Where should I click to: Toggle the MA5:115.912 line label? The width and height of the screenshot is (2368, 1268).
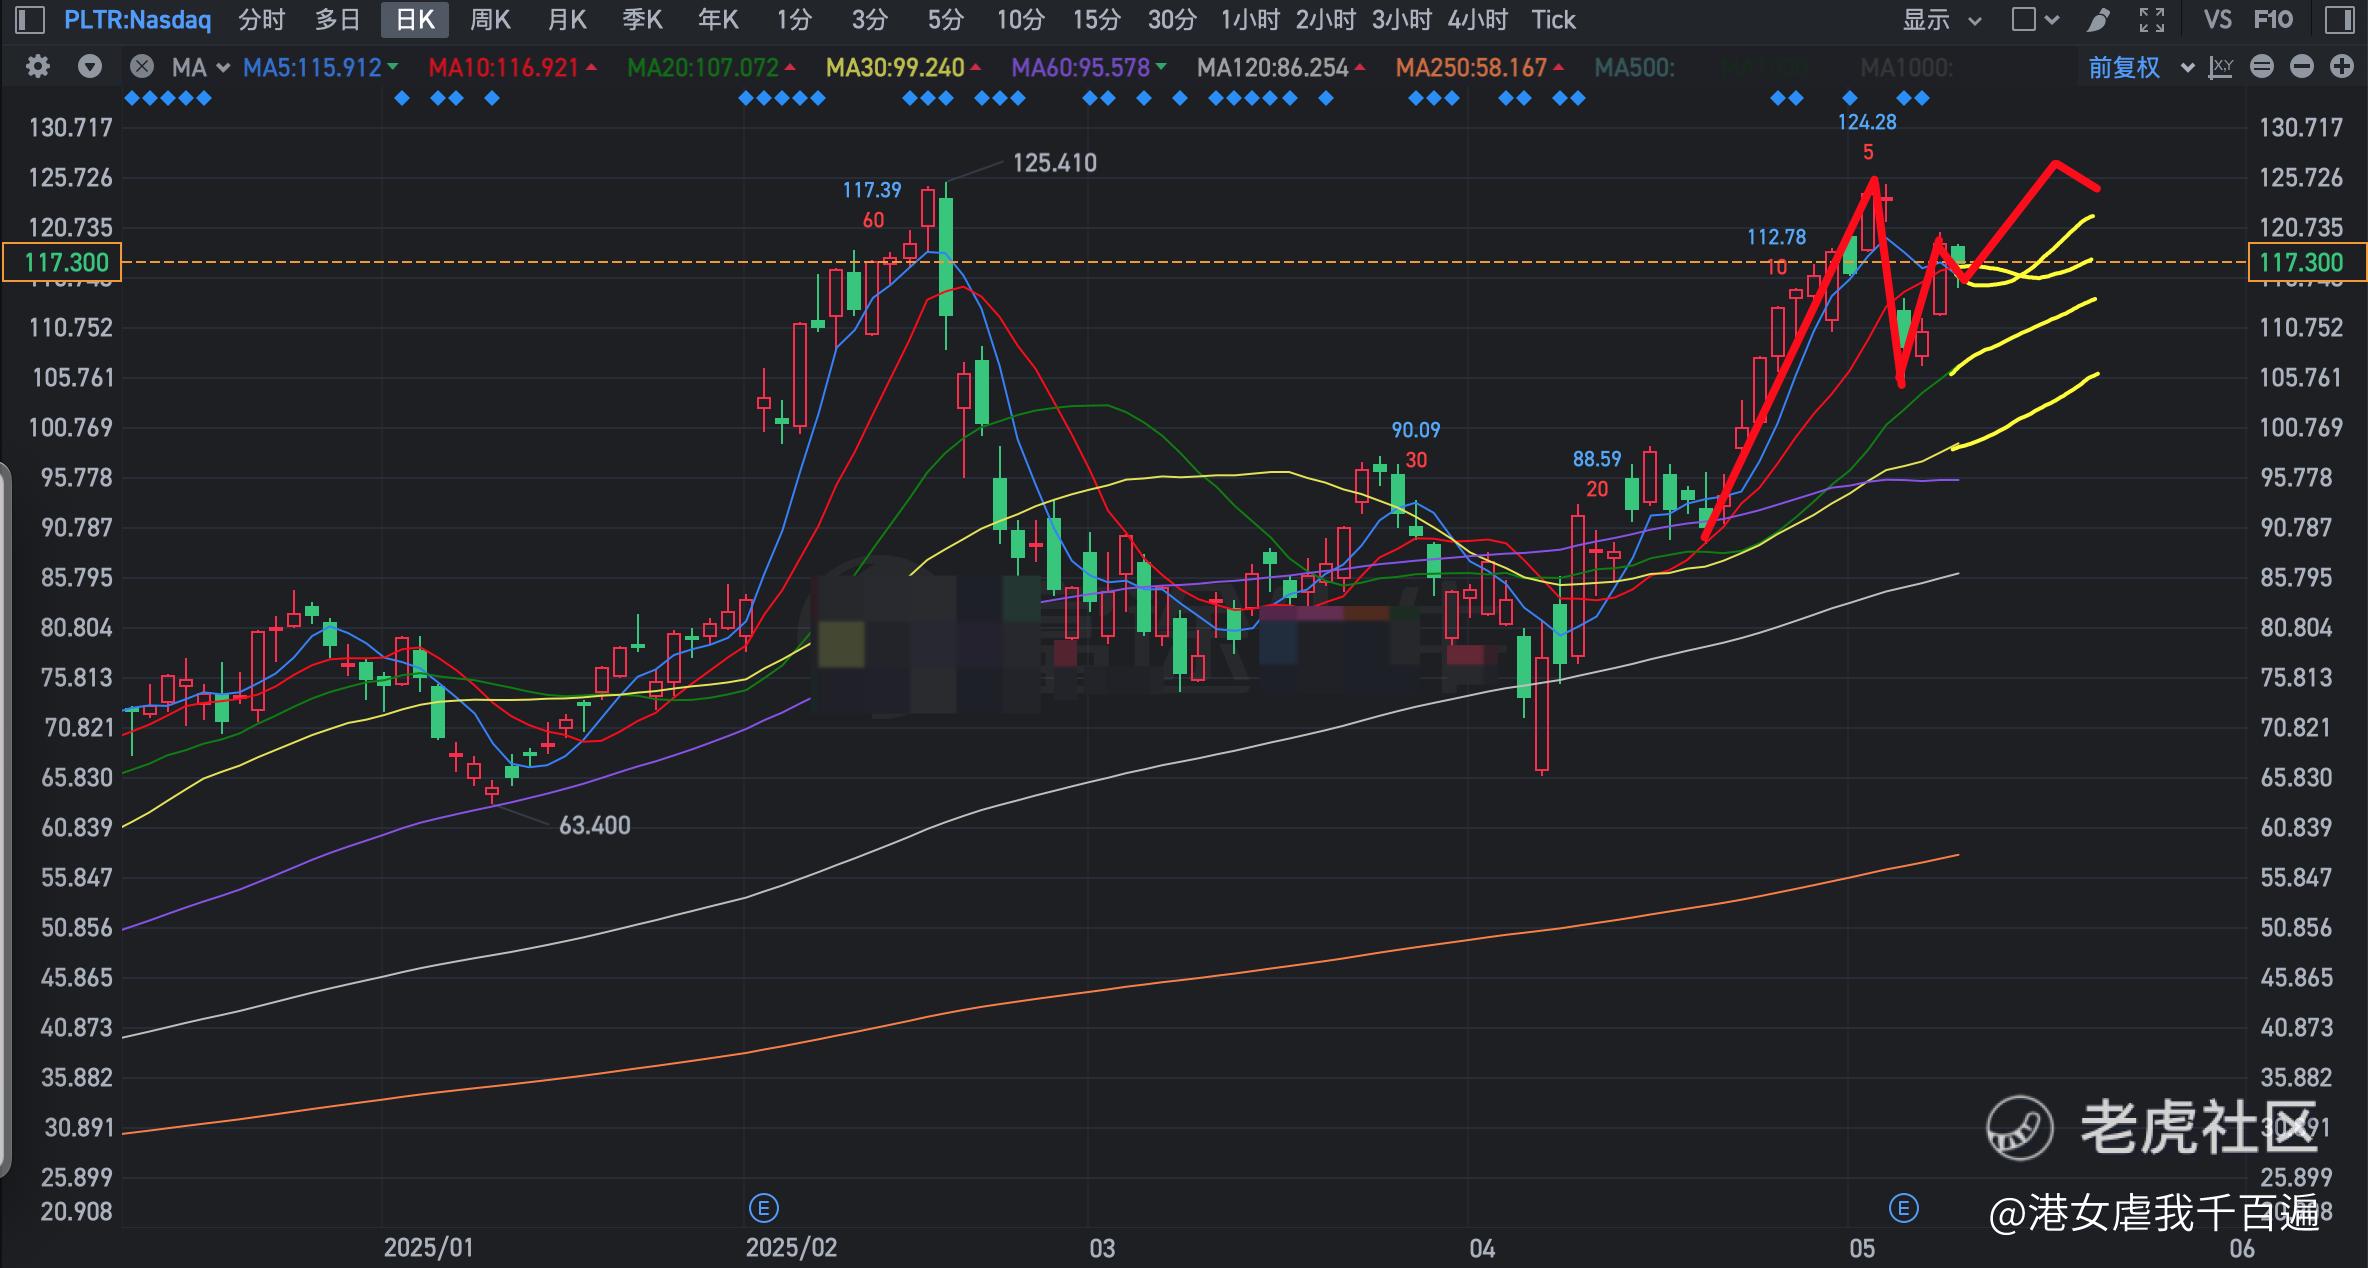click(320, 67)
